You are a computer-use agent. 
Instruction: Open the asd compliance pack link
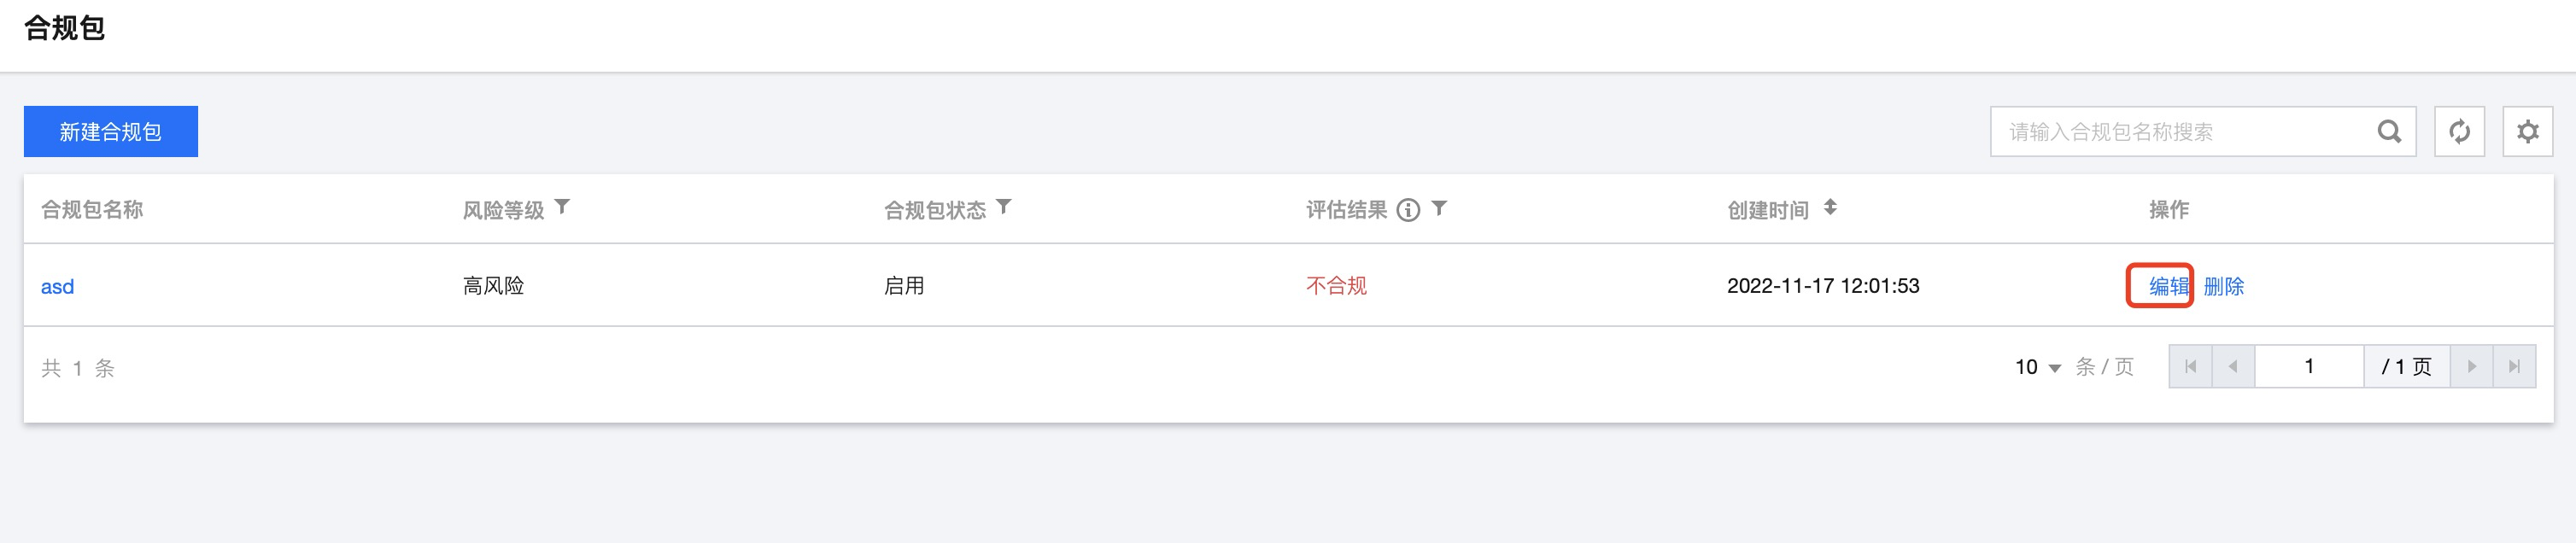[x=57, y=287]
